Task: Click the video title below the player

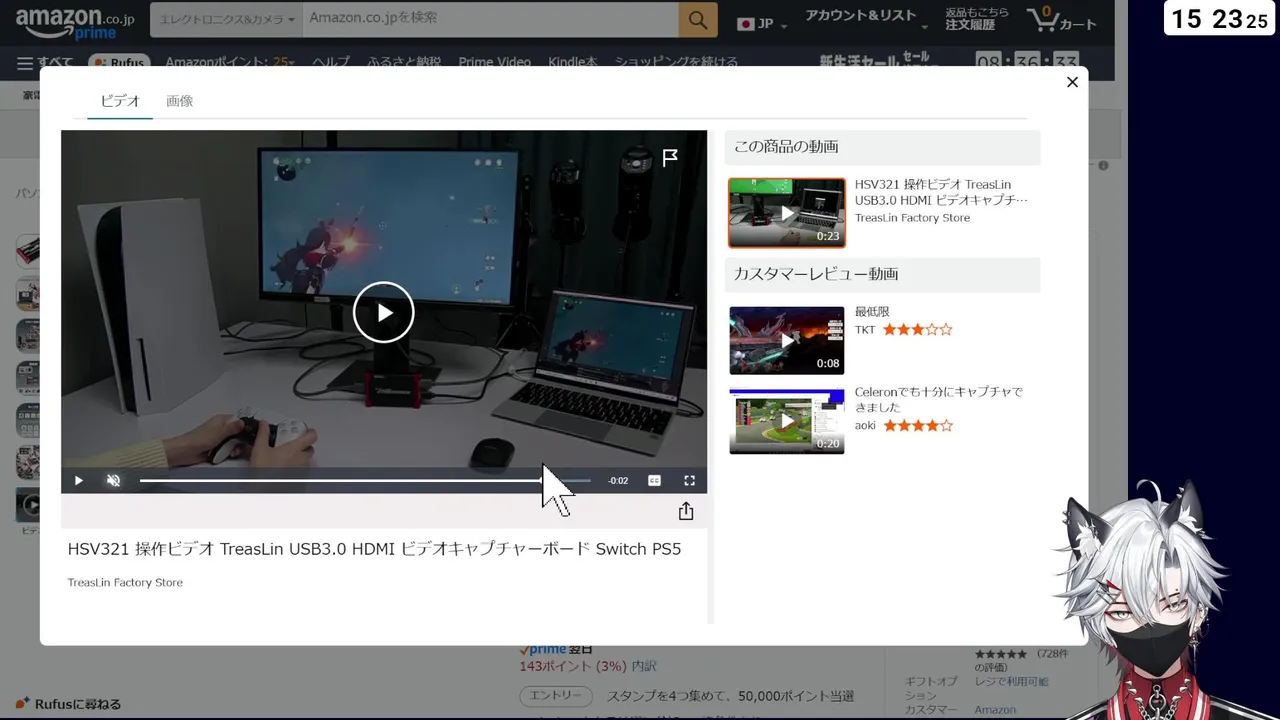Action: tap(374, 549)
